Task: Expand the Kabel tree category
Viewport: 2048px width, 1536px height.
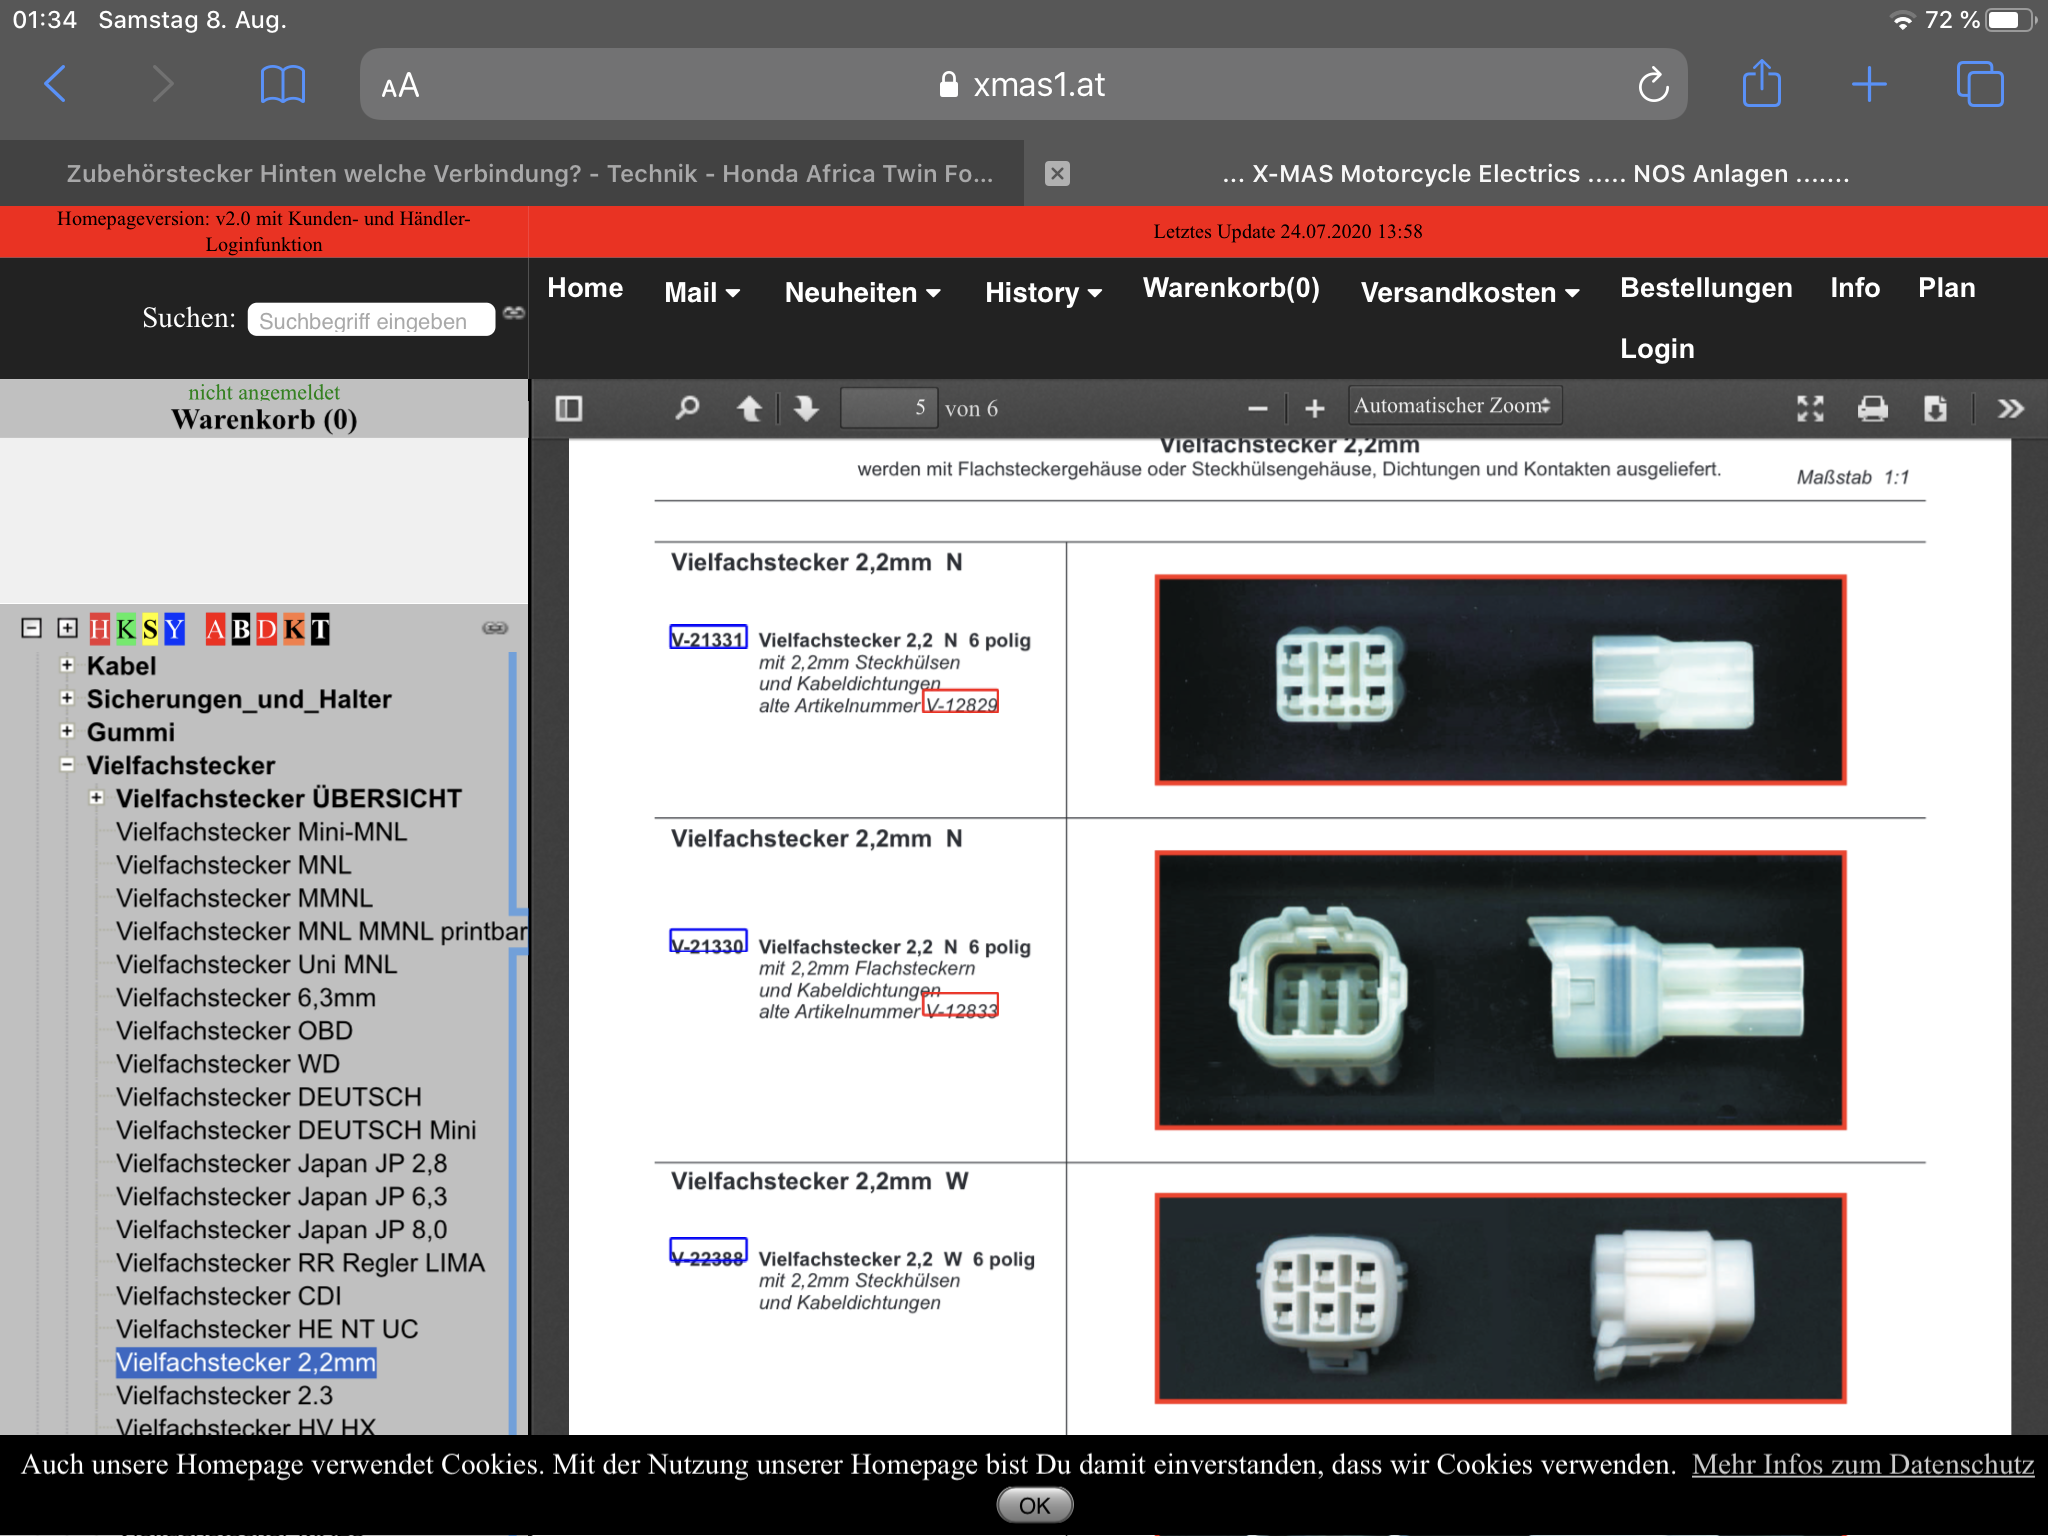Action: coord(67,665)
